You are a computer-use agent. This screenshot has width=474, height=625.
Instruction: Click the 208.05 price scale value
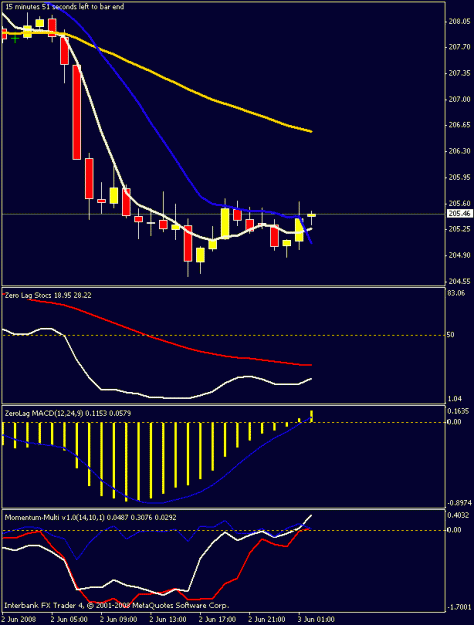coord(459,22)
